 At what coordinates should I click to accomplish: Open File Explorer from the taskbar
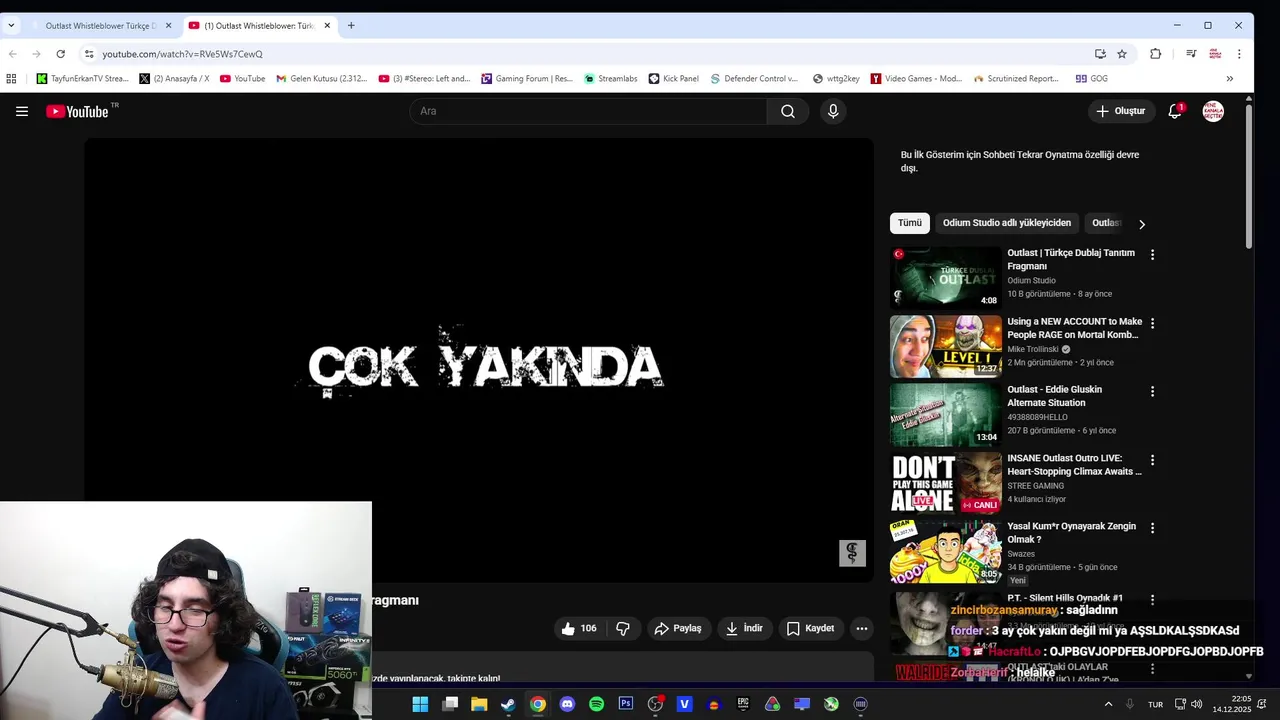tap(479, 704)
